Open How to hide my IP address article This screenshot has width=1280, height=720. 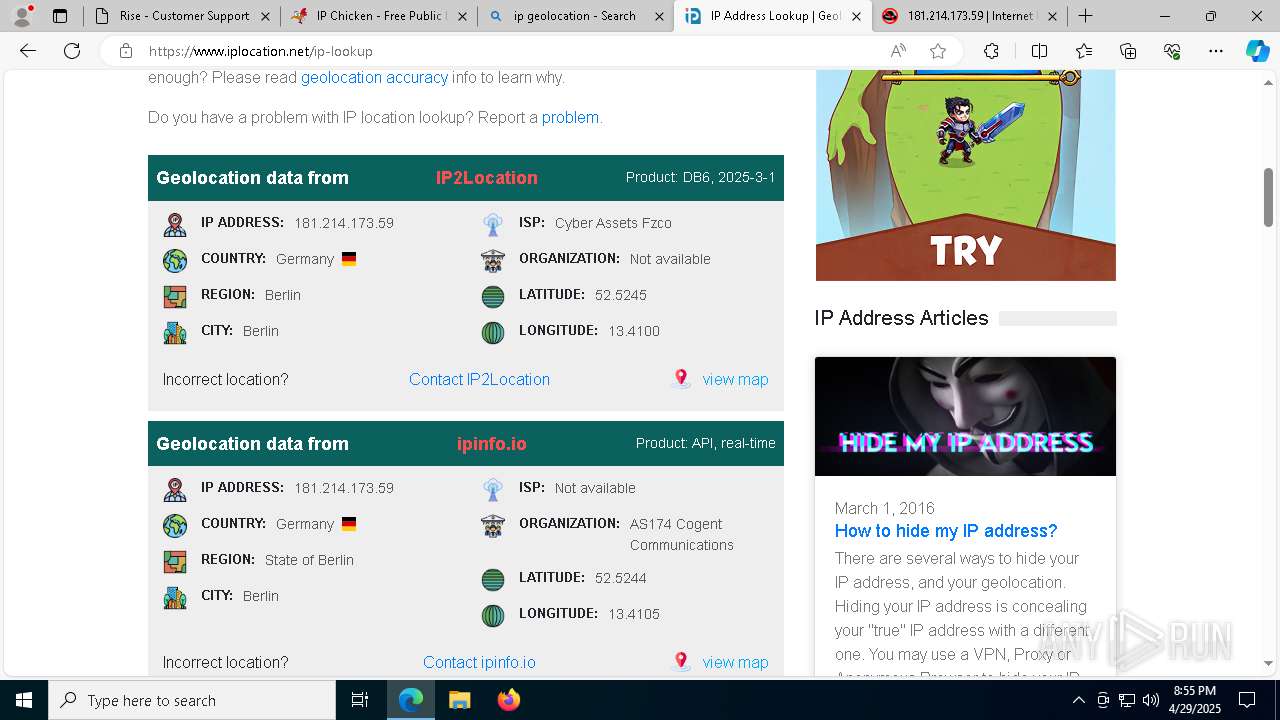(946, 531)
